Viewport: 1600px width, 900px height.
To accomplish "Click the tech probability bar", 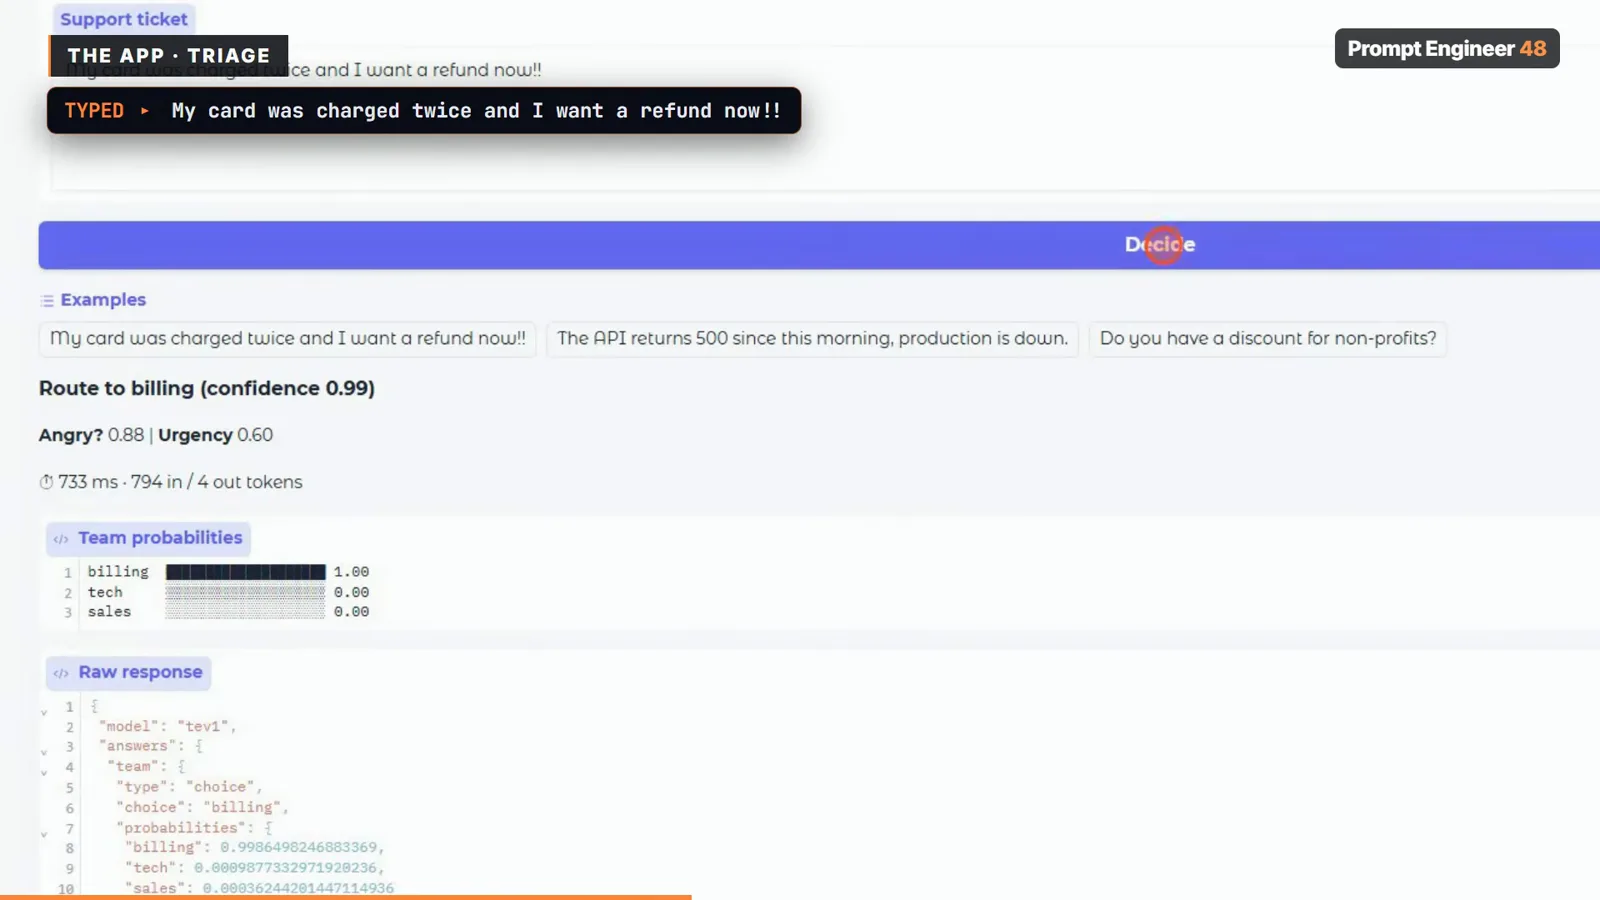I will (245, 592).
